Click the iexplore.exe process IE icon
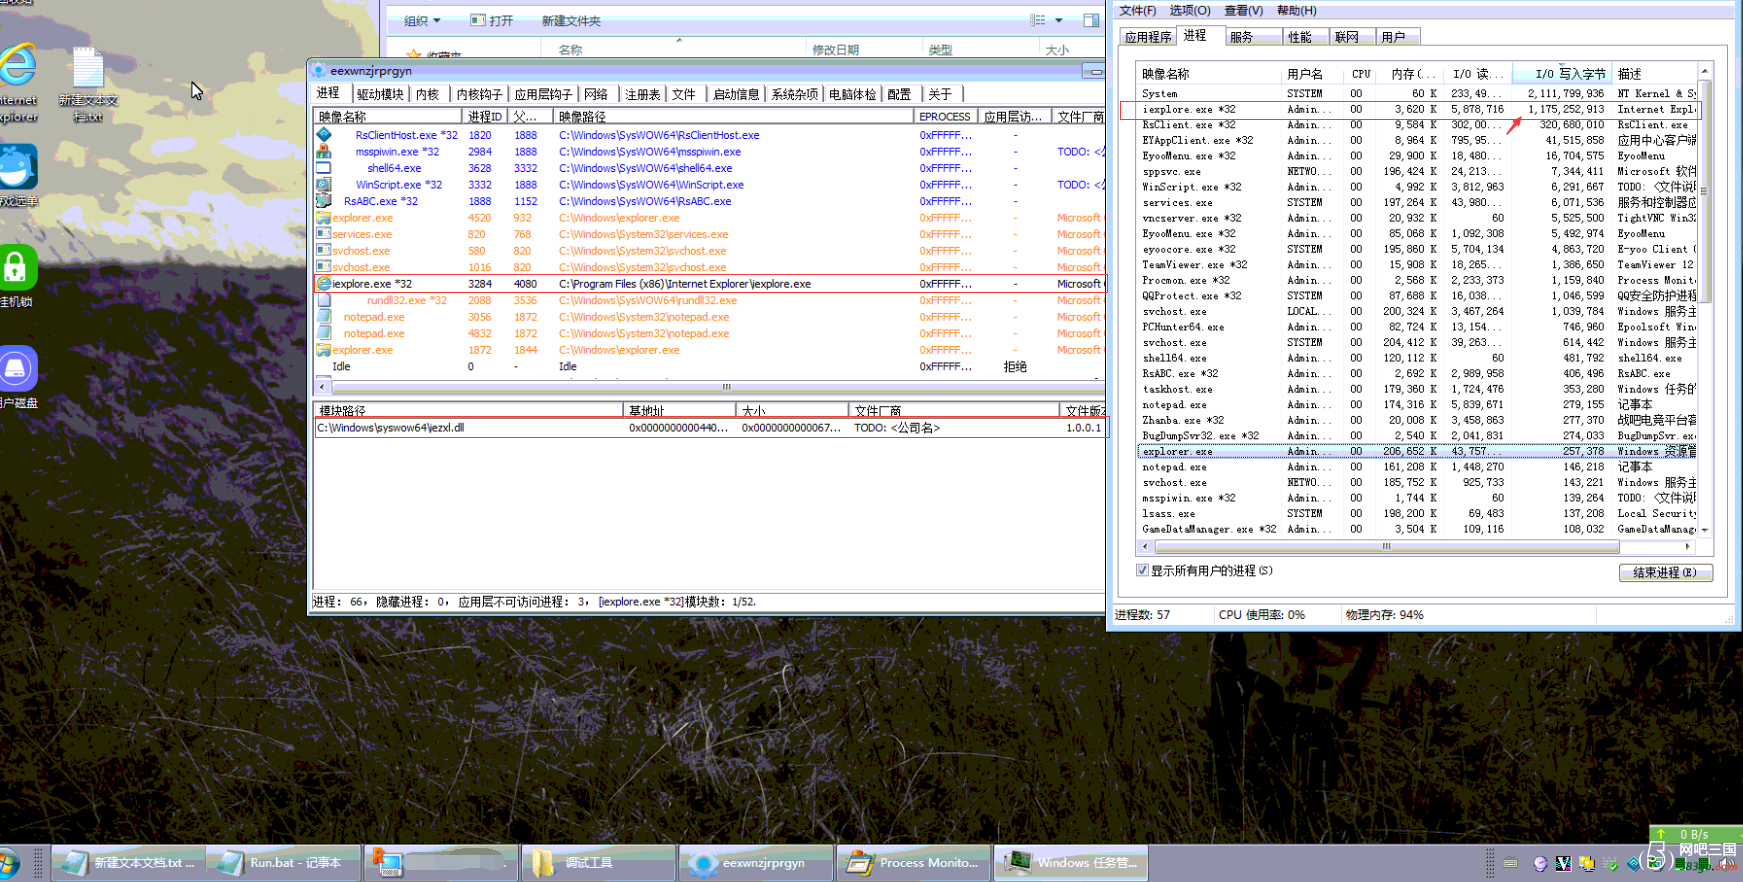 (x=324, y=284)
